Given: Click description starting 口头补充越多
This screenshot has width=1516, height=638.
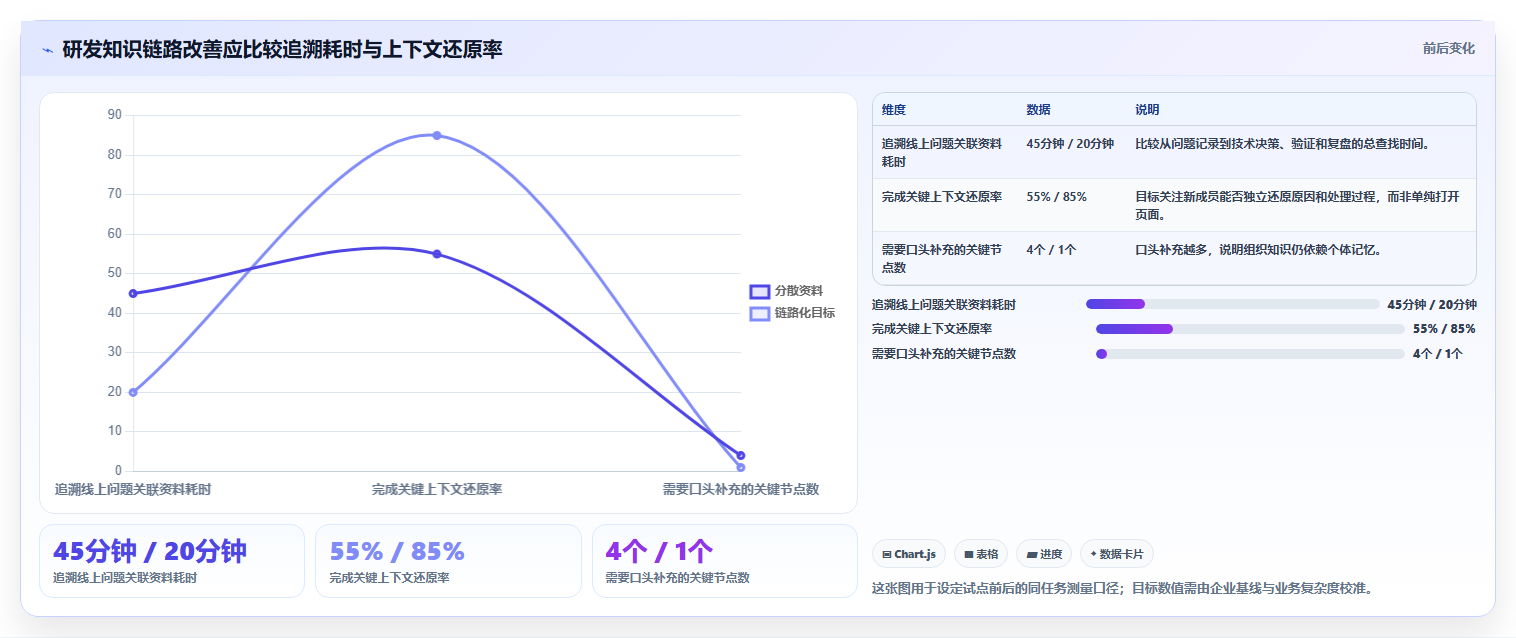Looking at the screenshot, I should click(1258, 250).
